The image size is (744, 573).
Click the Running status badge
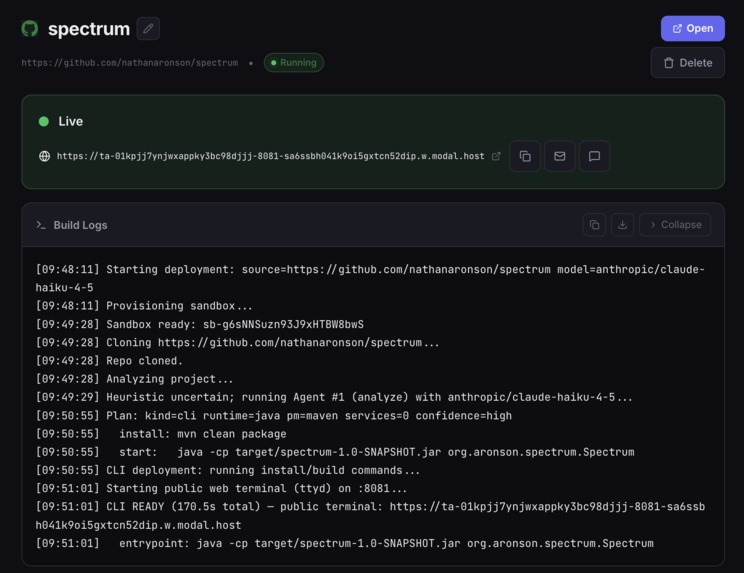294,63
